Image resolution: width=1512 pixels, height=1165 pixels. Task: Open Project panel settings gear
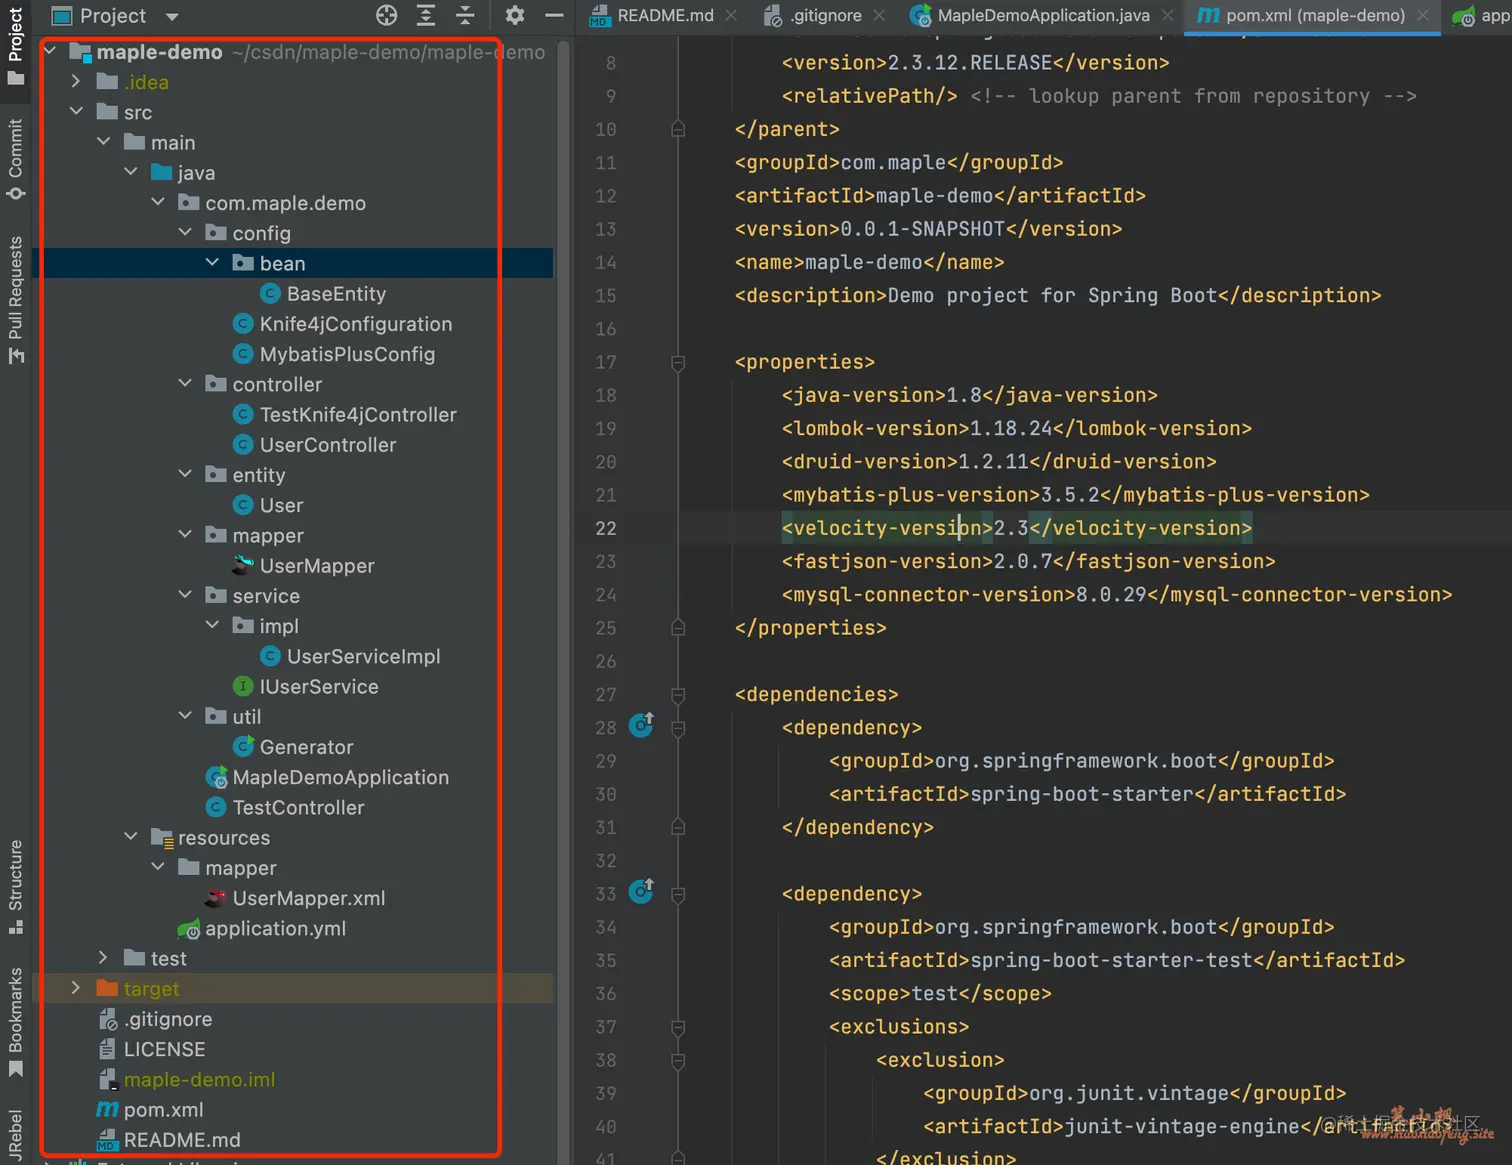[x=514, y=15]
